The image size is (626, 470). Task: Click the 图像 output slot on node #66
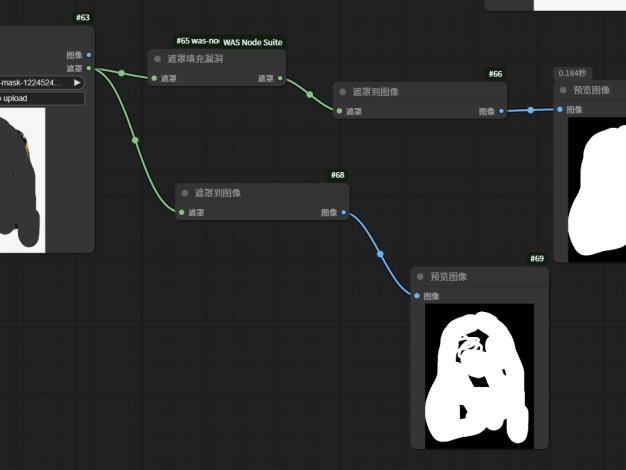point(501,111)
